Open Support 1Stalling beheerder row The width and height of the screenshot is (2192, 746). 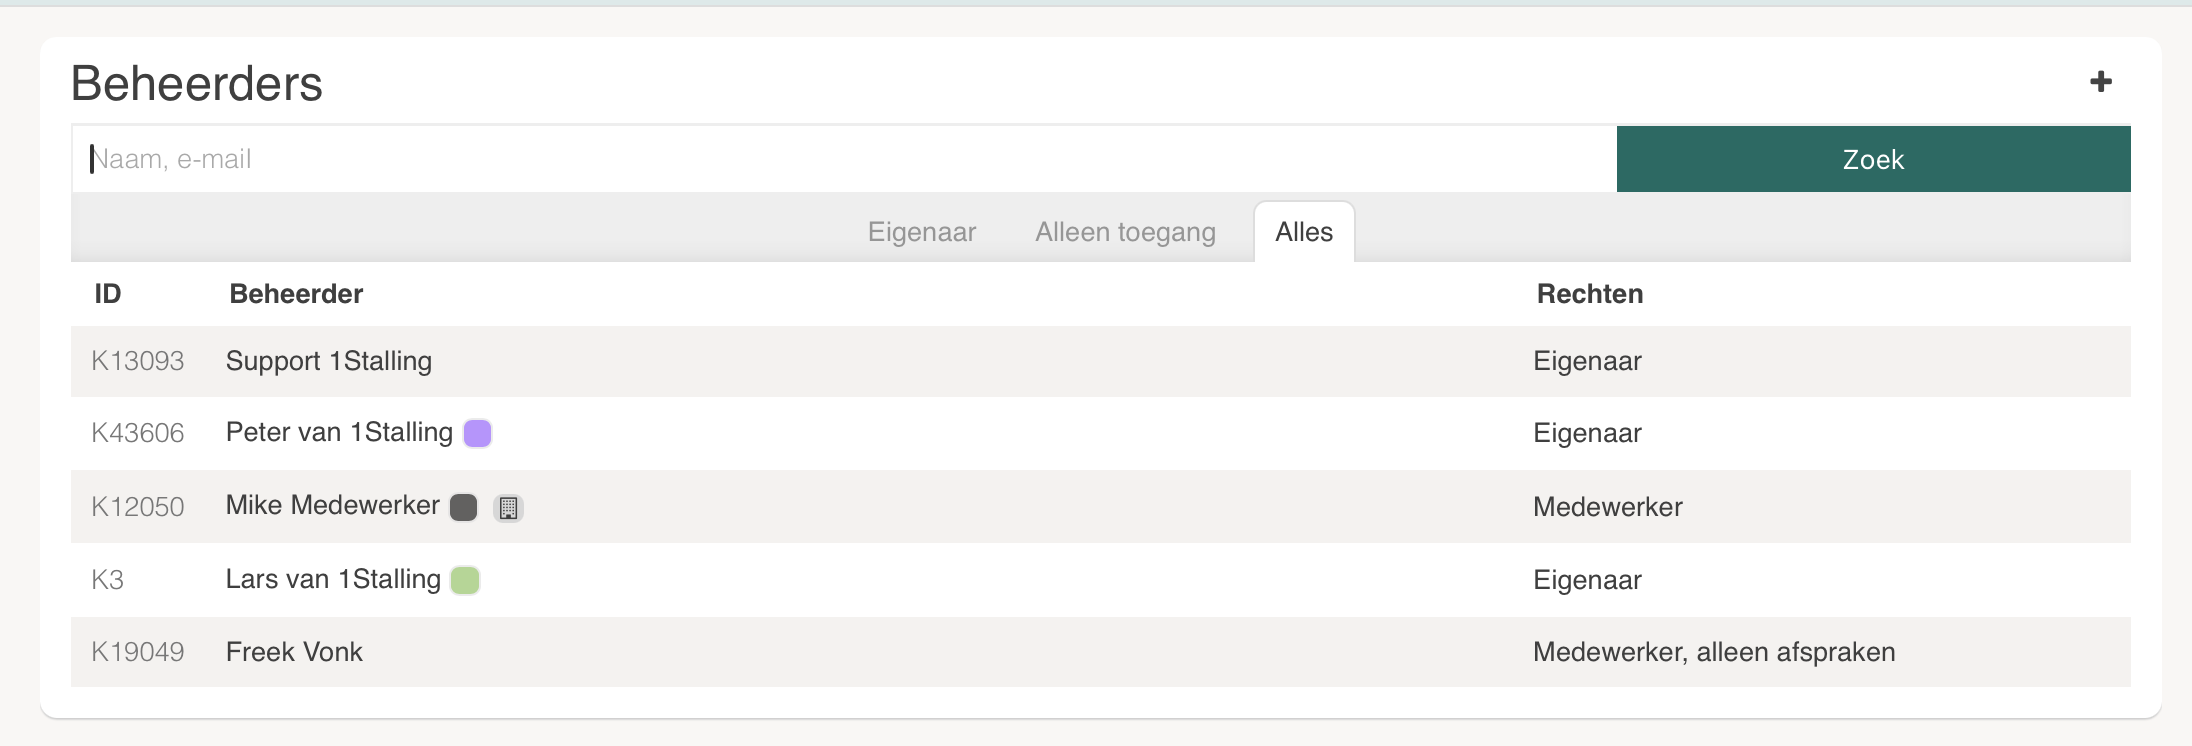pos(328,361)
